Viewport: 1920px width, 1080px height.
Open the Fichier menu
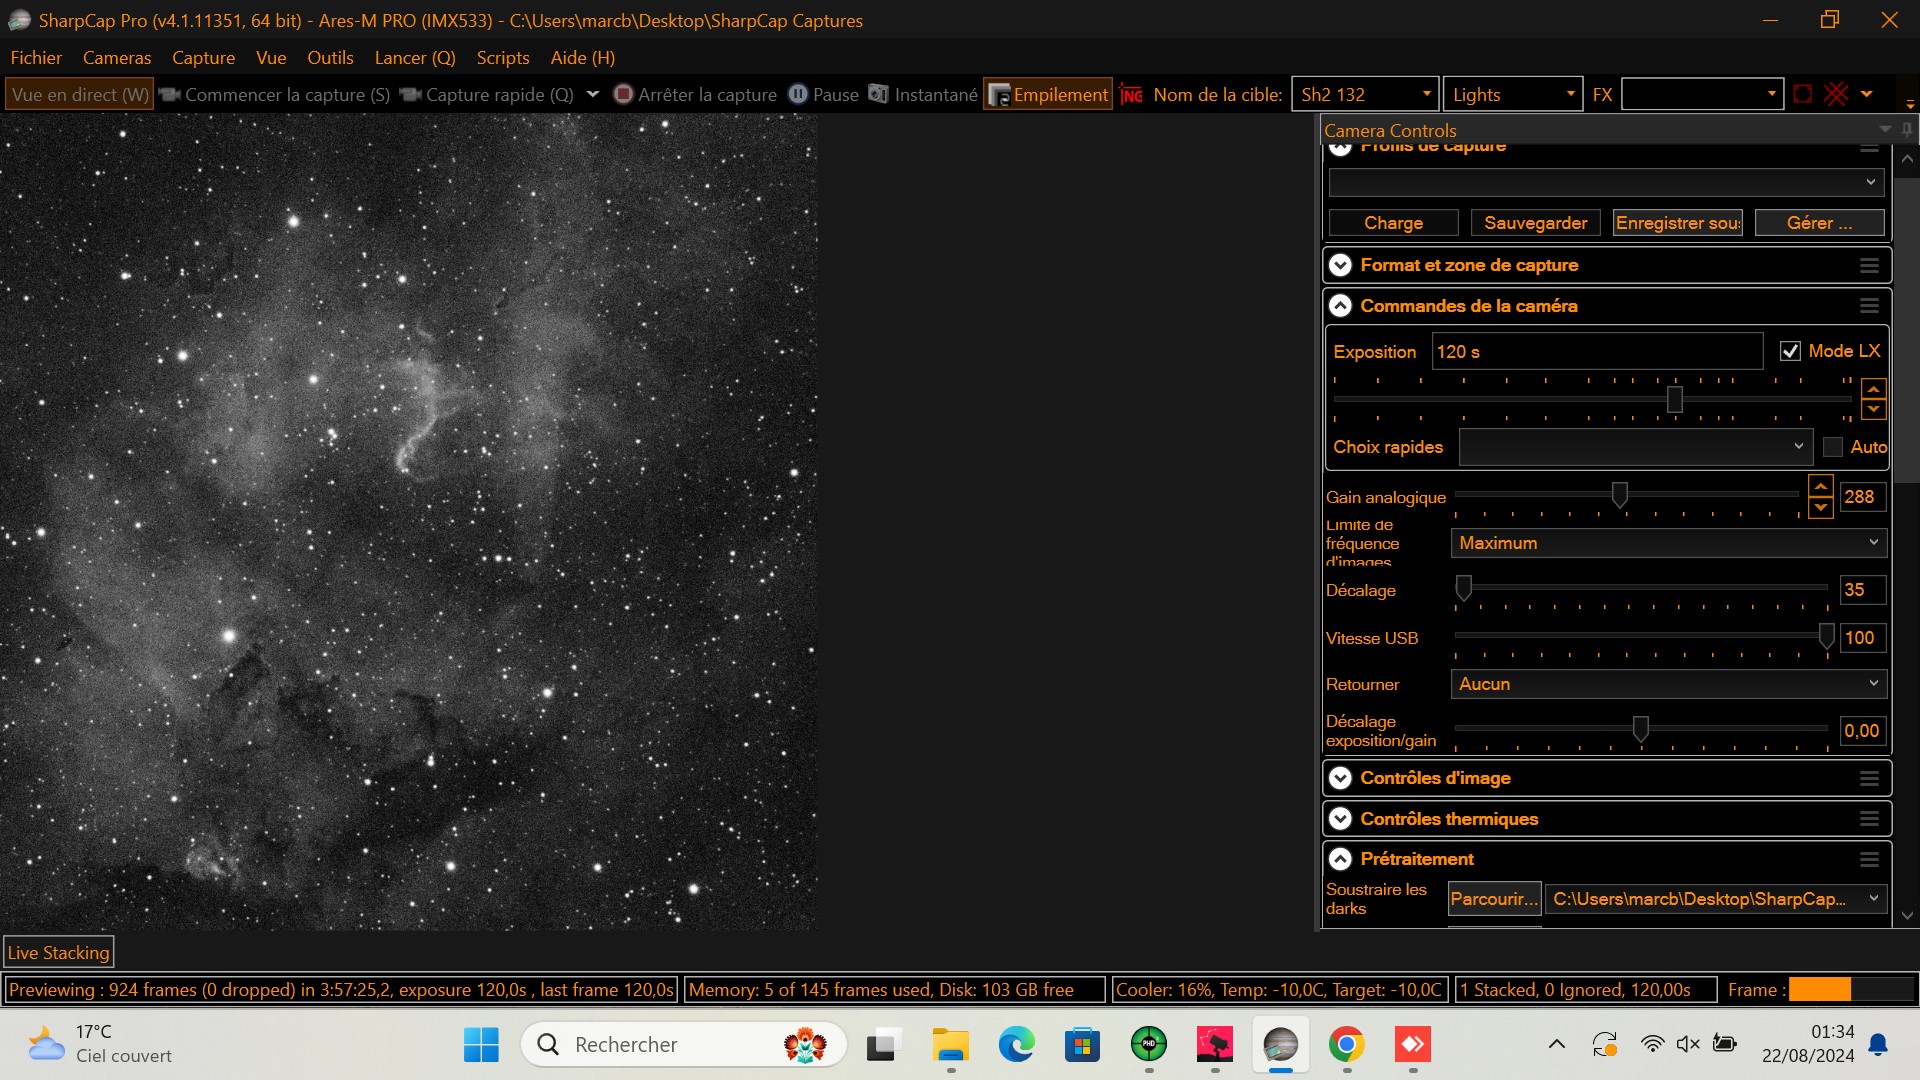36,58
